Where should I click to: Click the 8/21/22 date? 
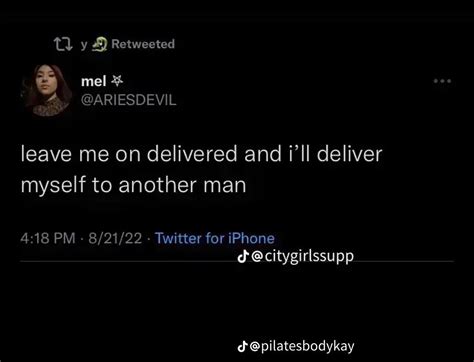click(115, 238)
